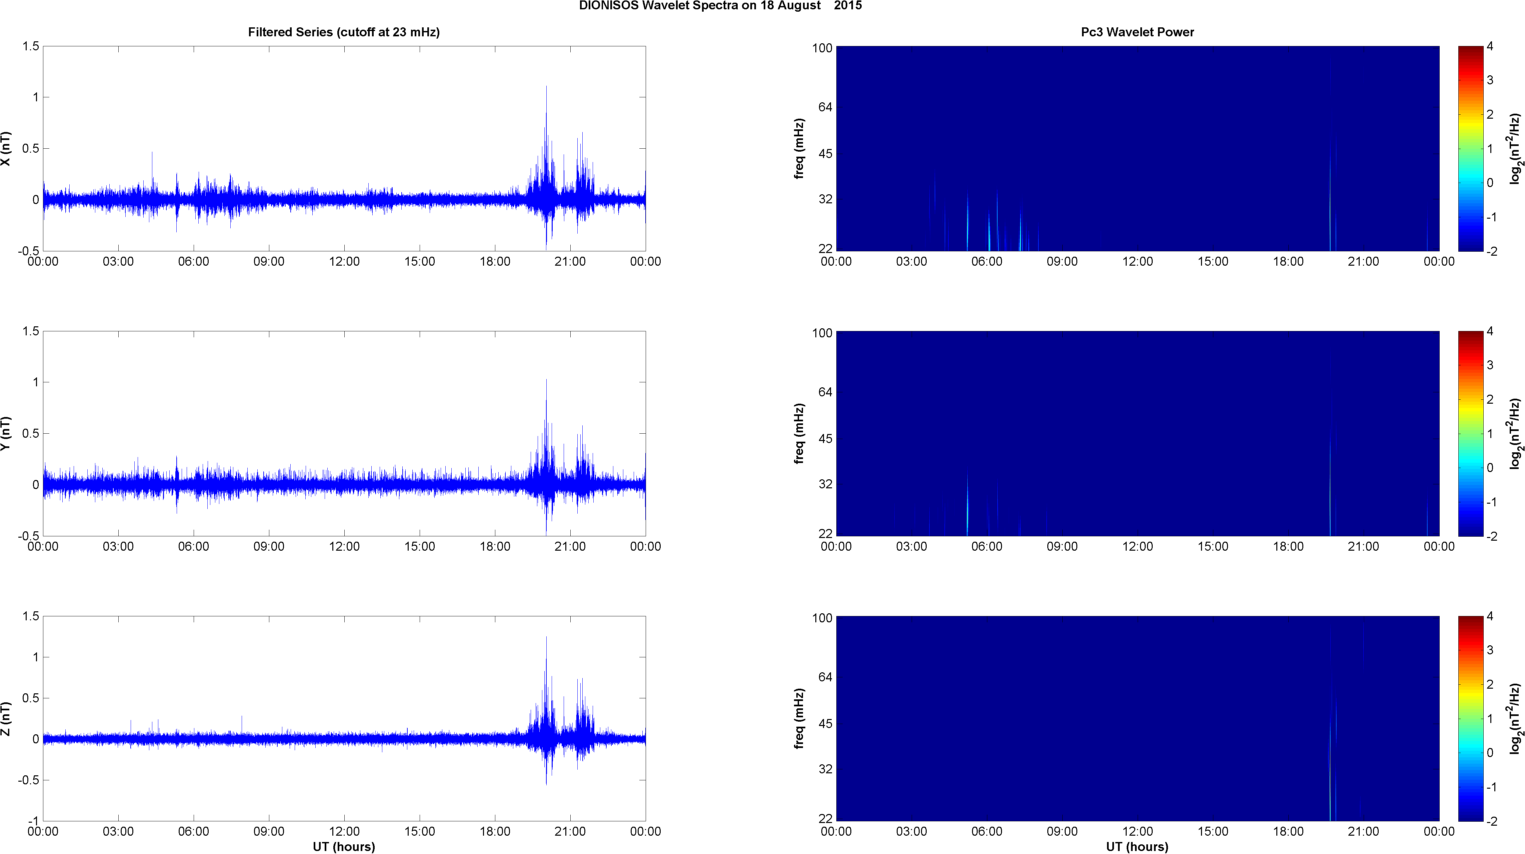Click 'freq (mHz)' label of the bottom spectrogram
The image size is (1525, 854).
coord(800,718)
